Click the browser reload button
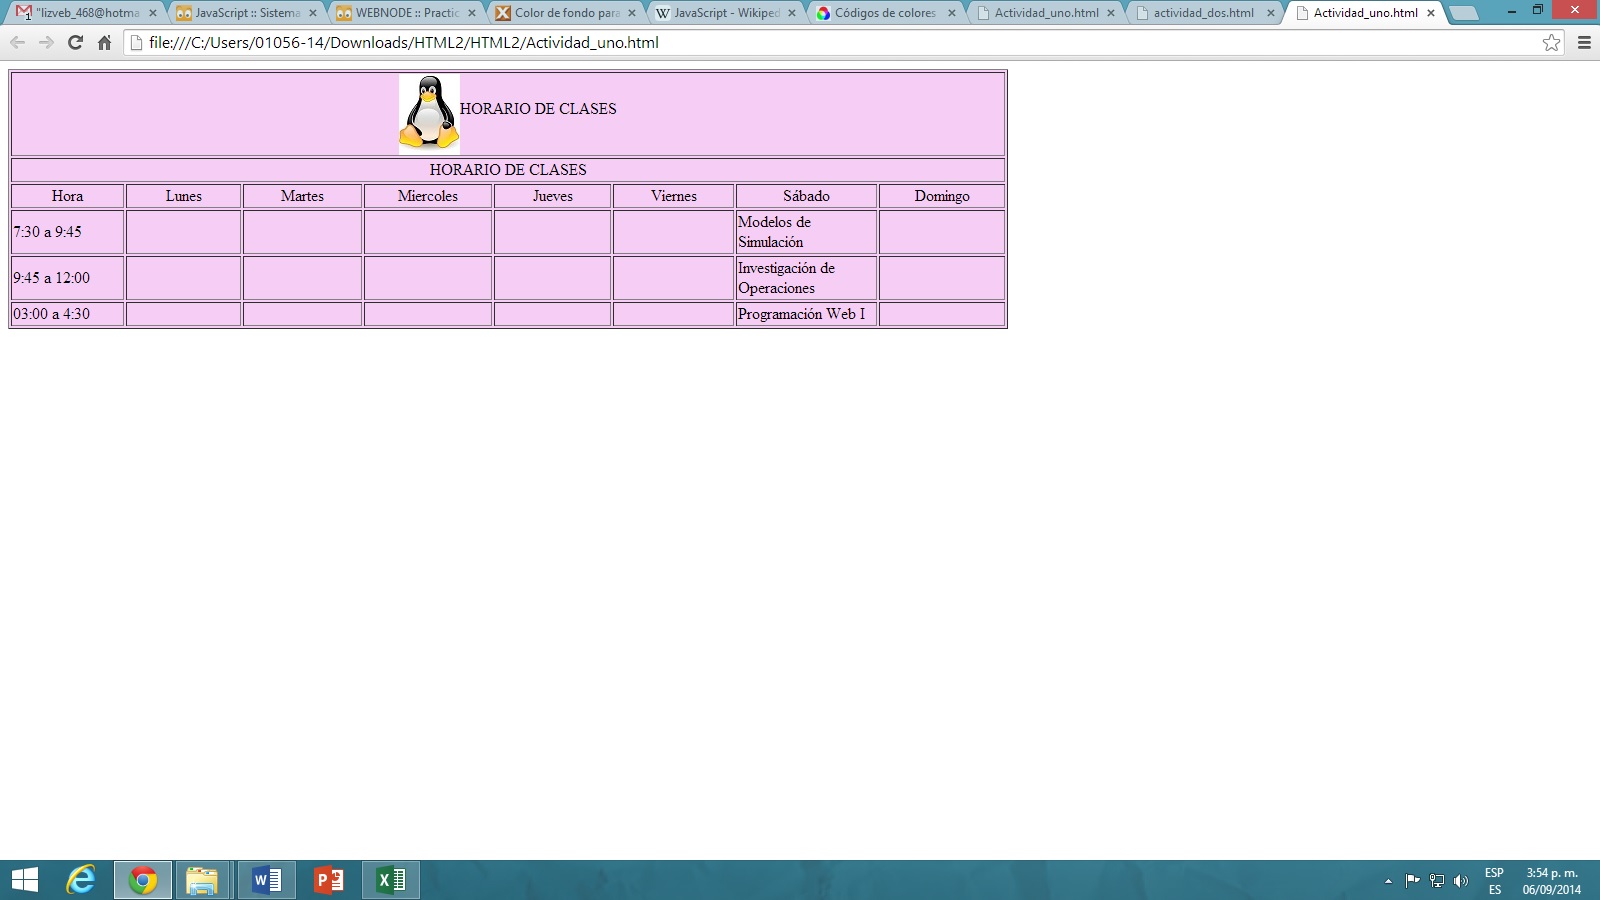Image resolution: width=1600 pixels, height=900 pixels. [75, 43]
